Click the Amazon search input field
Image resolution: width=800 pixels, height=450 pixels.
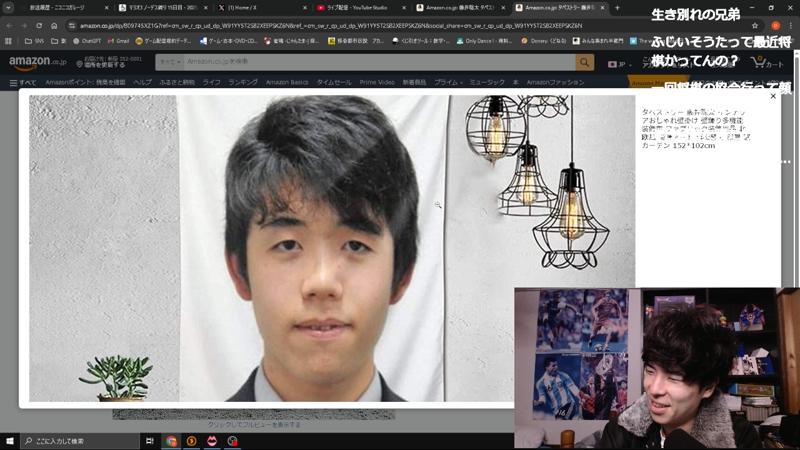point(379,62)
